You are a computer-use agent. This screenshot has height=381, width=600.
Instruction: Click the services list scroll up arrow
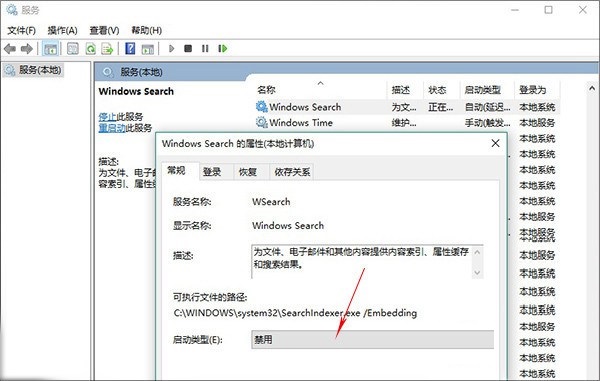[x=592, y=88]
